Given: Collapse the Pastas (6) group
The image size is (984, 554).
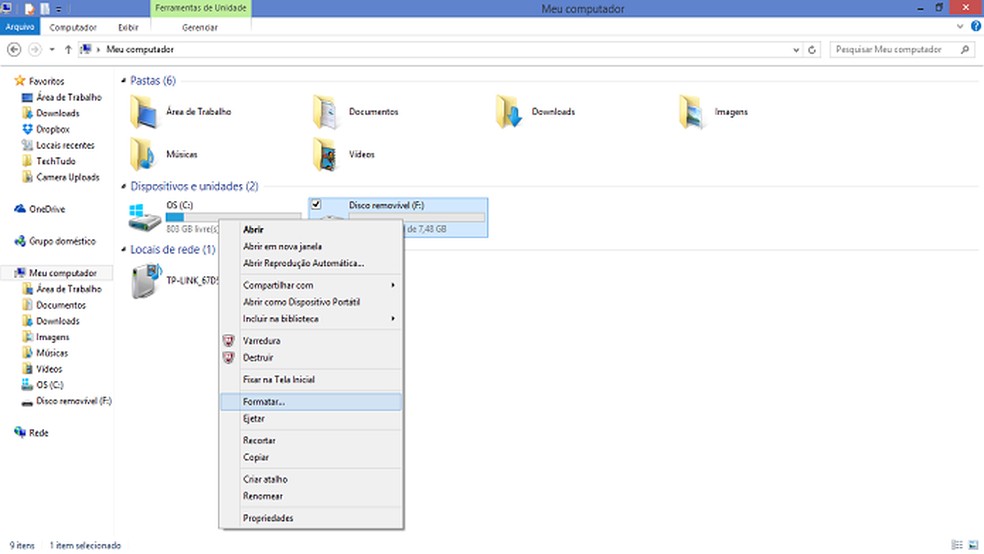Looking at the screenshot, I should 124,80.
